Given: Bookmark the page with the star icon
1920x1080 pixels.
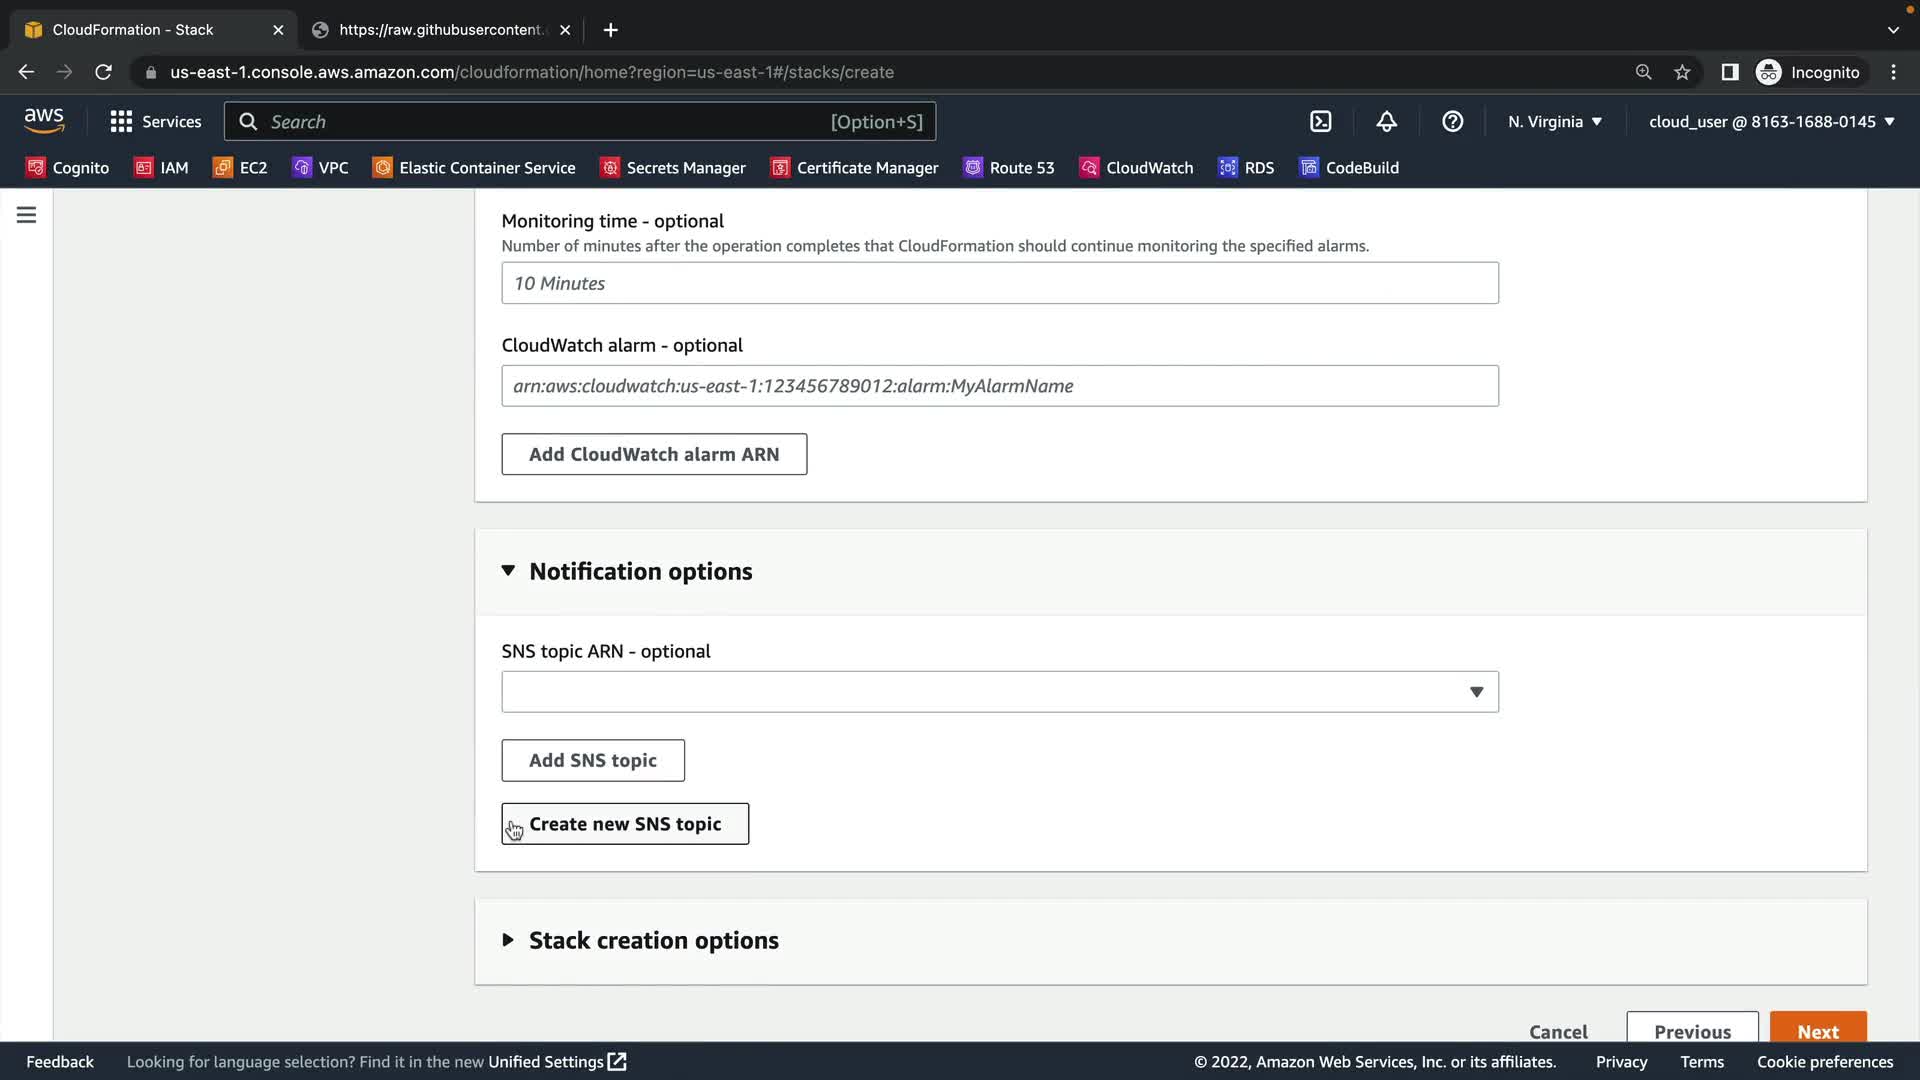Looking at the screenshot, I should point(1682,72).
